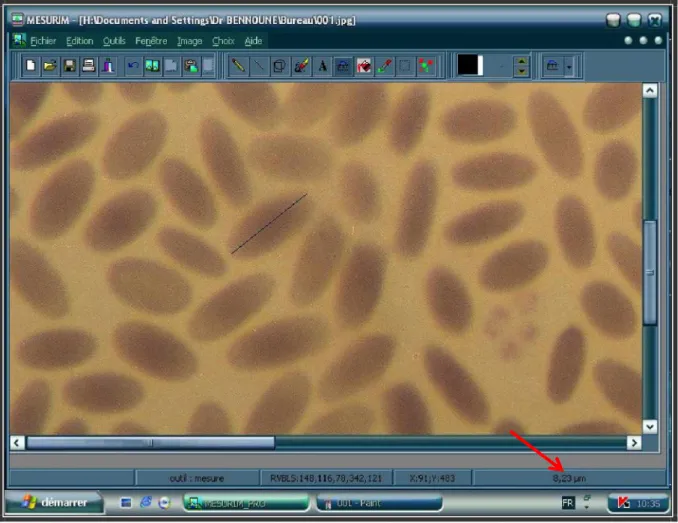The image size is (678, 523).
Task: Select the eyedropper color picker tool
Action: (x=385, y=66)
